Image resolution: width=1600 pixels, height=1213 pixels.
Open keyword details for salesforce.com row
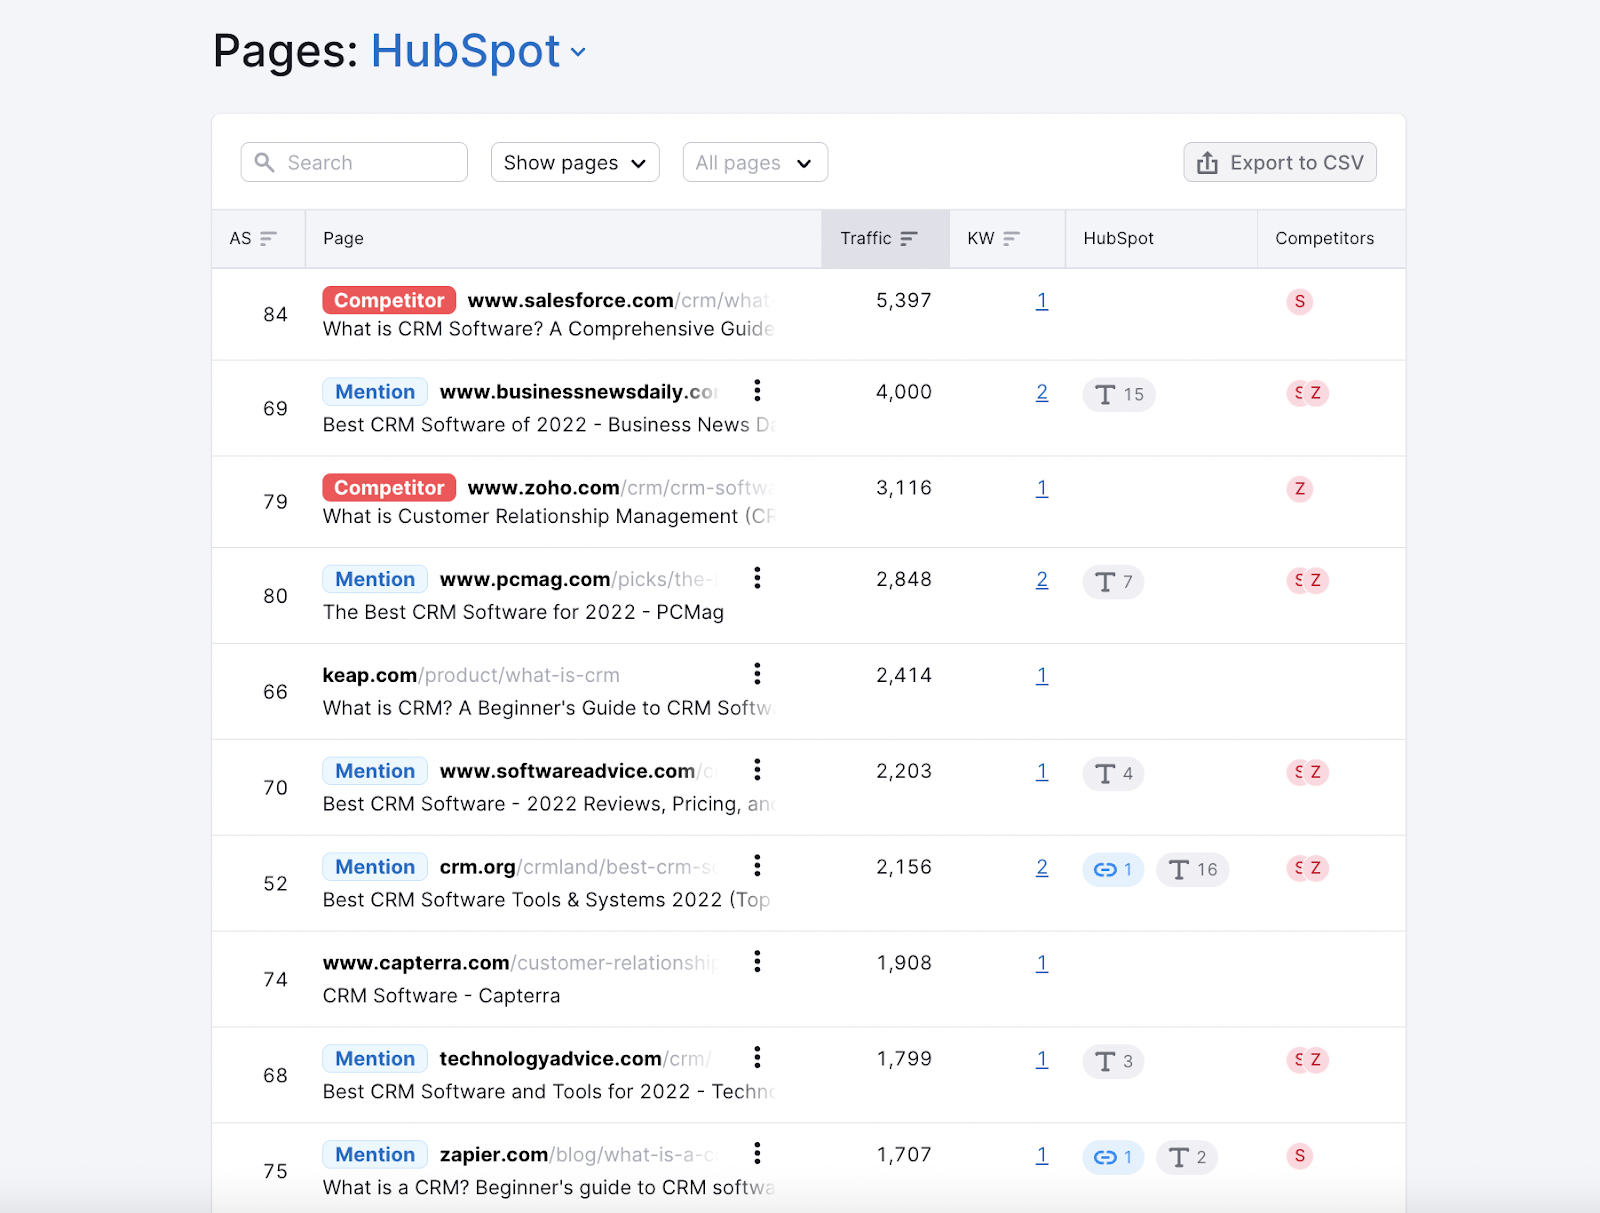1041,300
